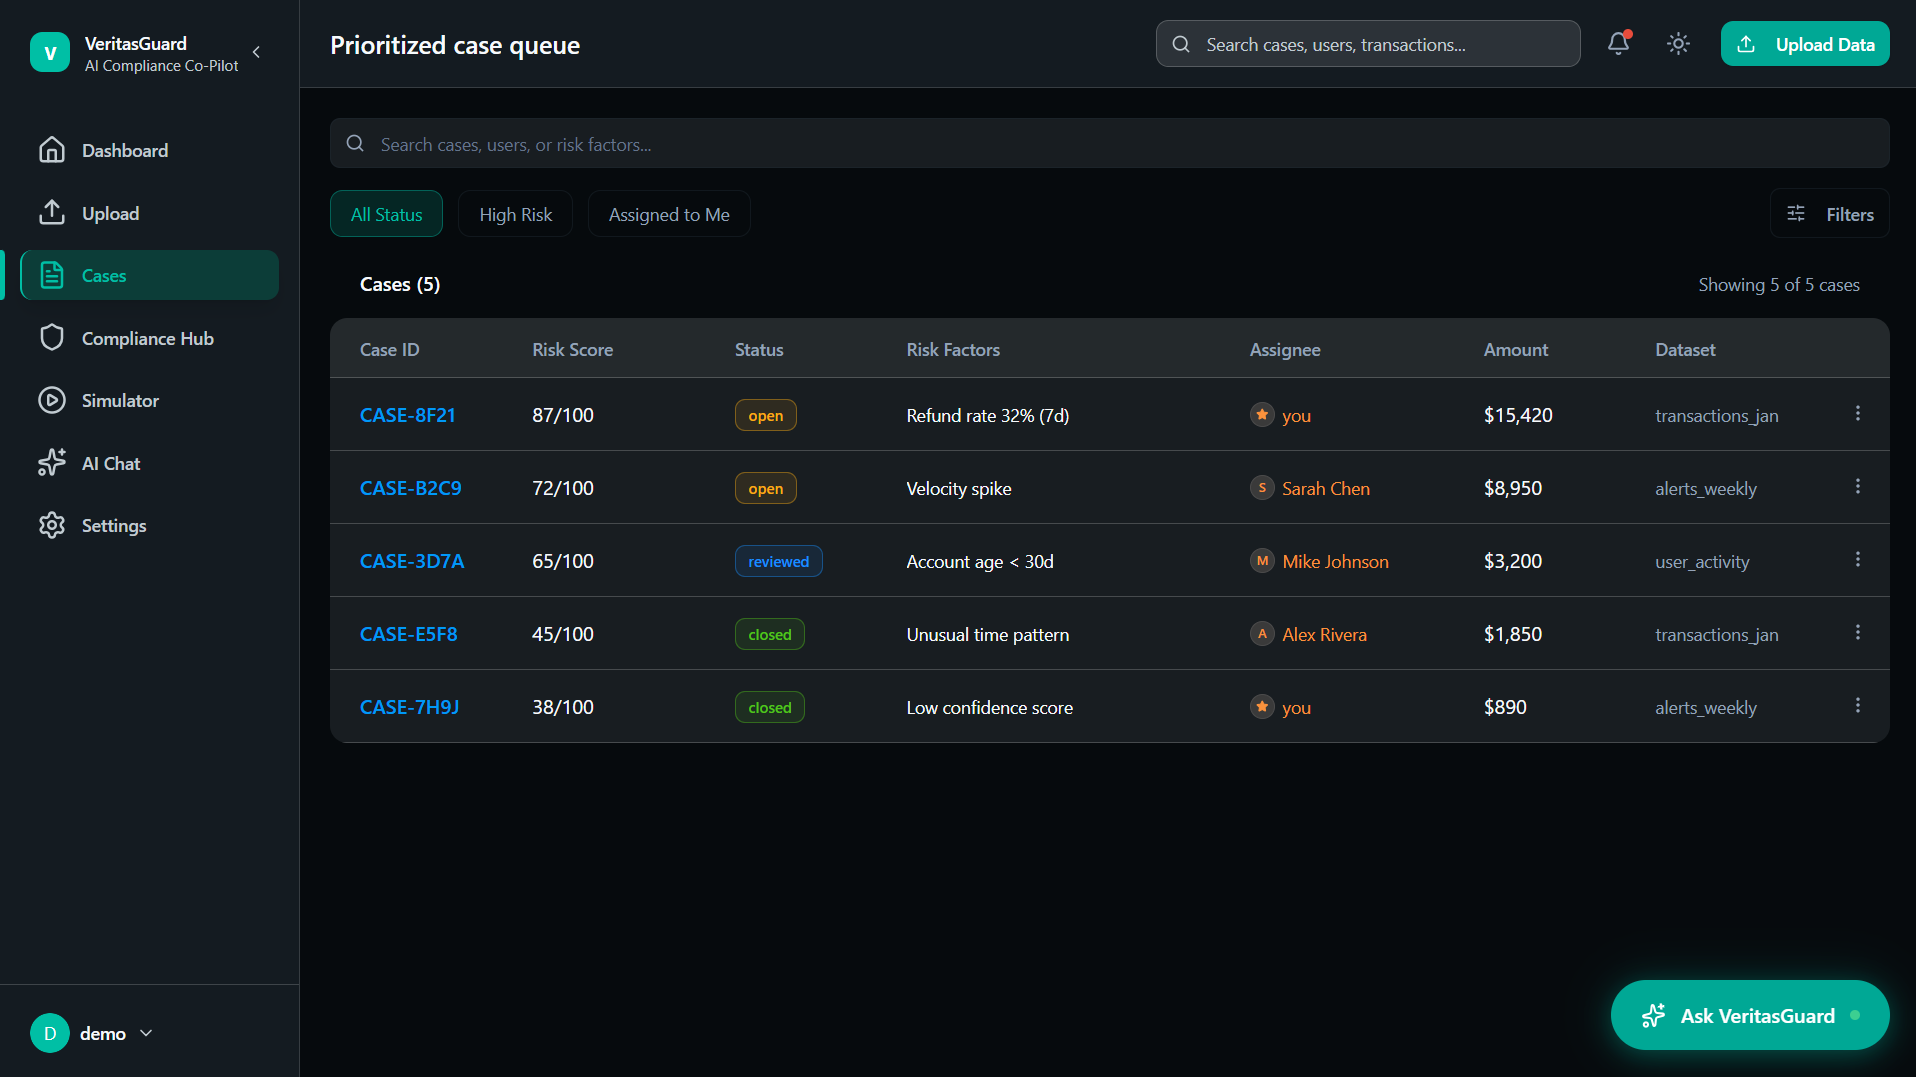Open row actions menu for CASE-E5F8
Image resolution: width=1916 pixels, height=1077 pixels.
tap(1858, 633)
